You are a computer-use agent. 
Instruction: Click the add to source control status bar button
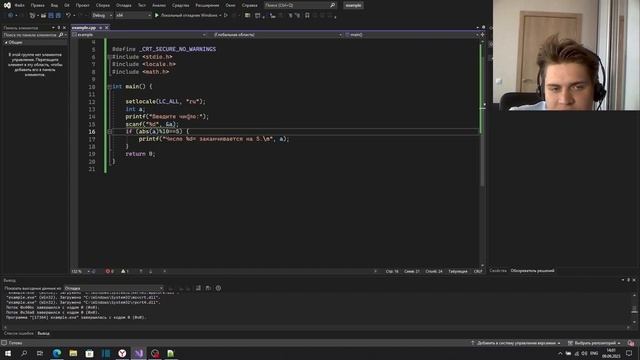pyautogui.click(x=516, y=343)
